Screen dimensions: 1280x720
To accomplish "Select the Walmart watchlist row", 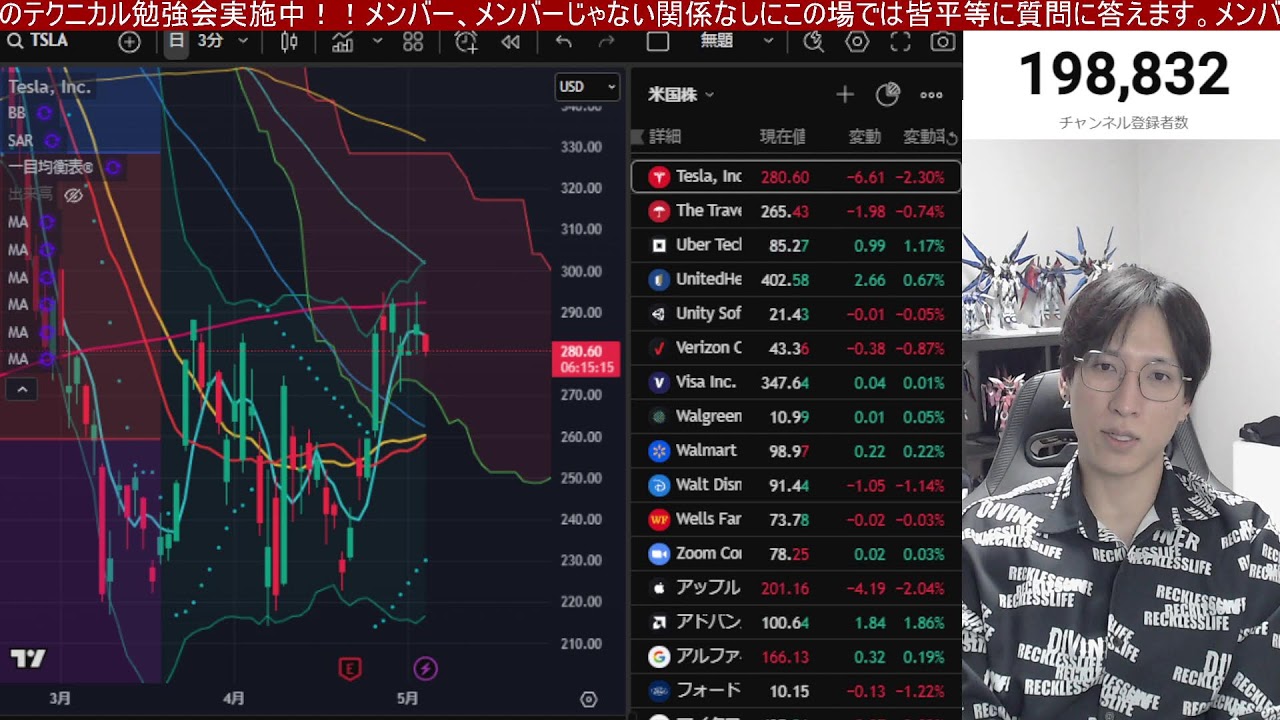I will coord(796,450).
